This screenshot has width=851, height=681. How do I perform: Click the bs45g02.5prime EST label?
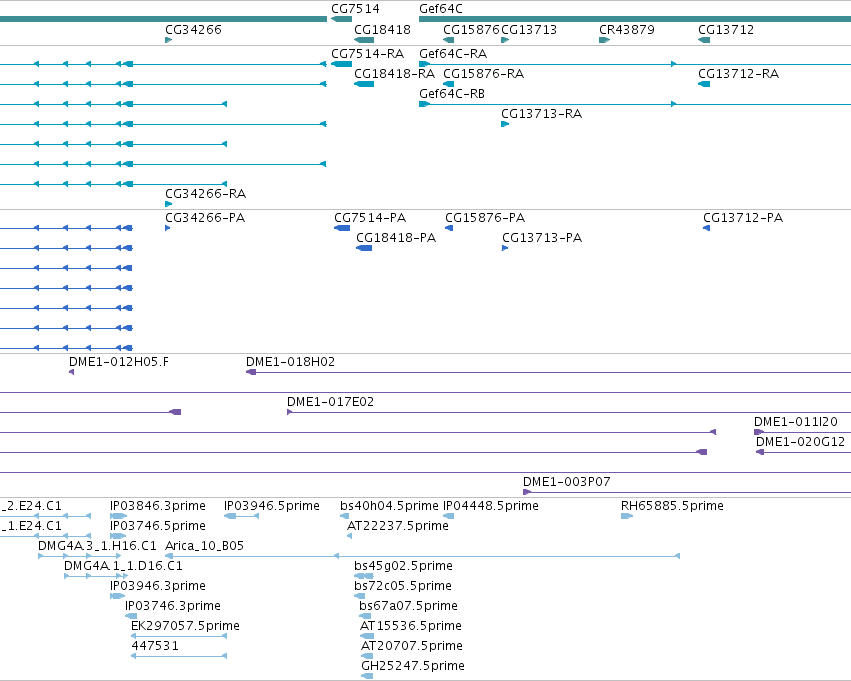(x=403, y=567)
